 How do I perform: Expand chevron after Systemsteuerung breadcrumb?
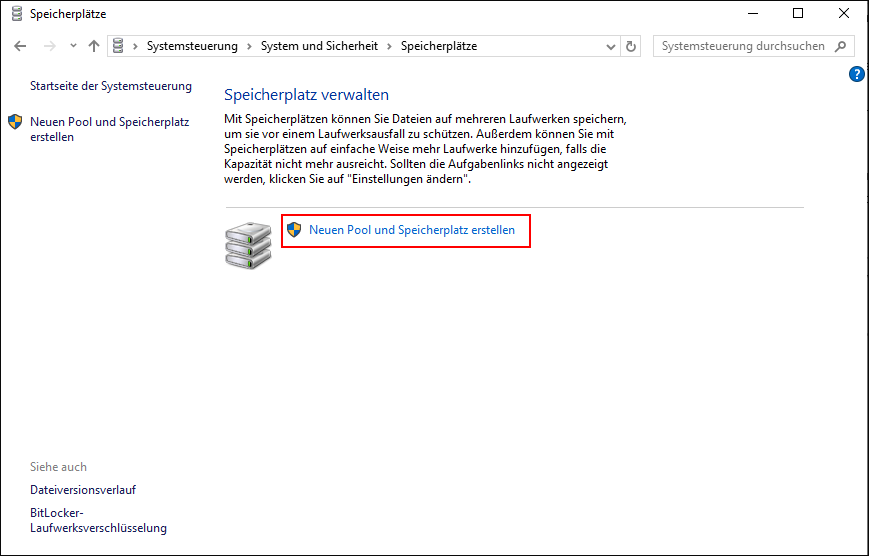(249, 46)
